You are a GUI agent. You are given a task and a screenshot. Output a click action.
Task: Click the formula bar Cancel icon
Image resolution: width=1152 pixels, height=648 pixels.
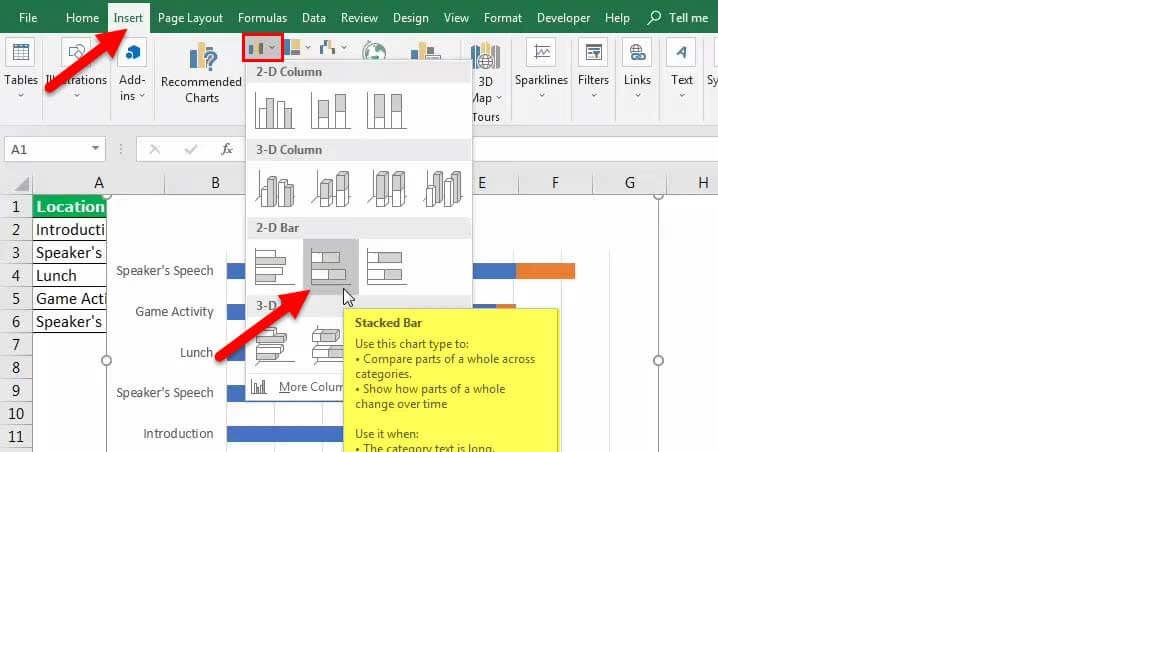point(154,149)
